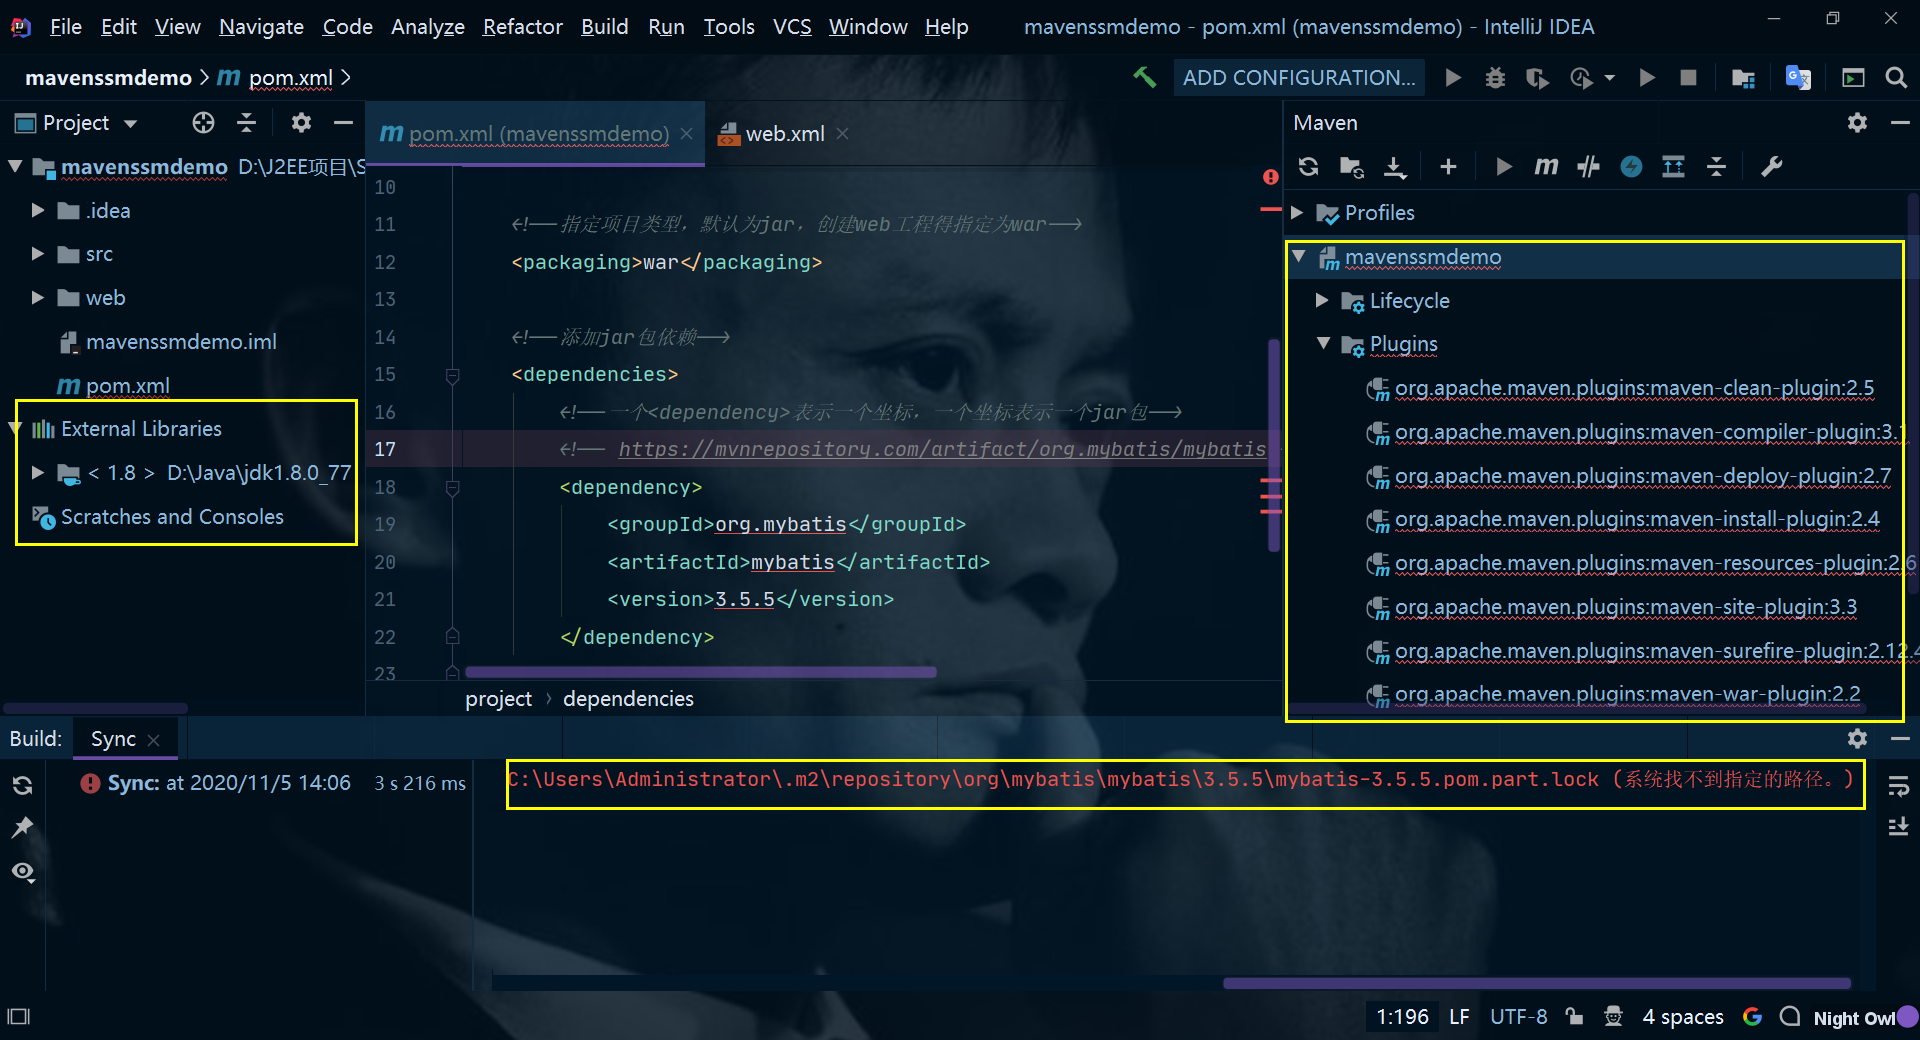The width and height of the screenshot is (1920, 1040).
Task: Click the editor vertical scrollbar thumb
Action: pos(1274,445)
